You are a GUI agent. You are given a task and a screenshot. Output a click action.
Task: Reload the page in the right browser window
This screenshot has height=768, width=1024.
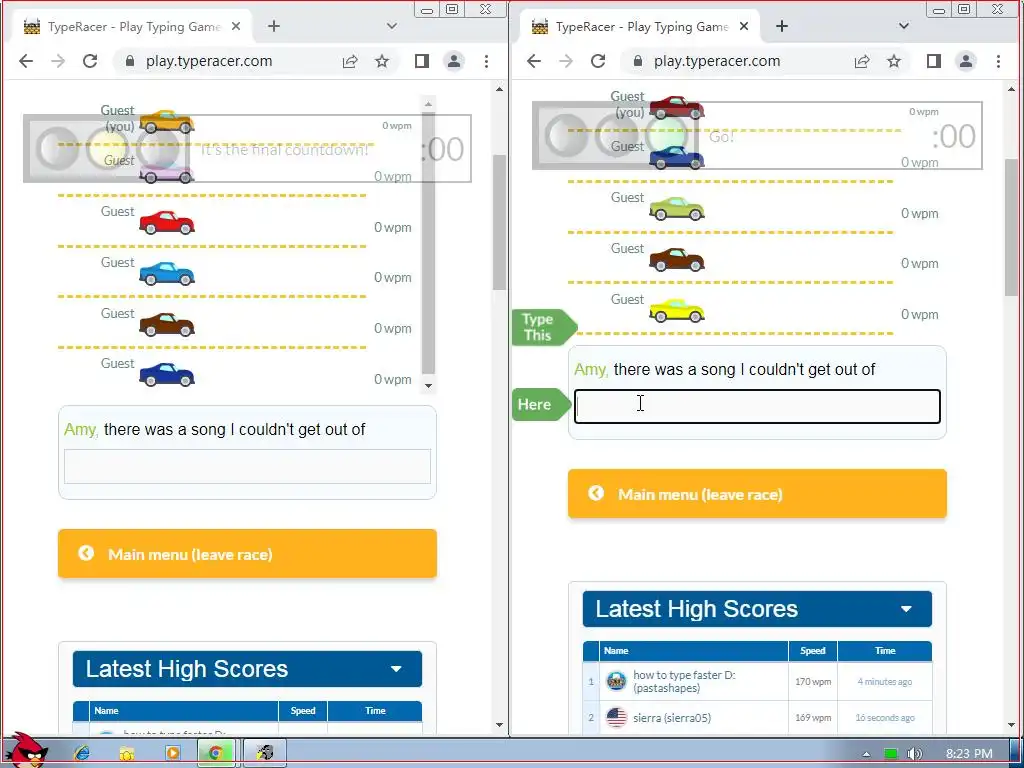598,61
